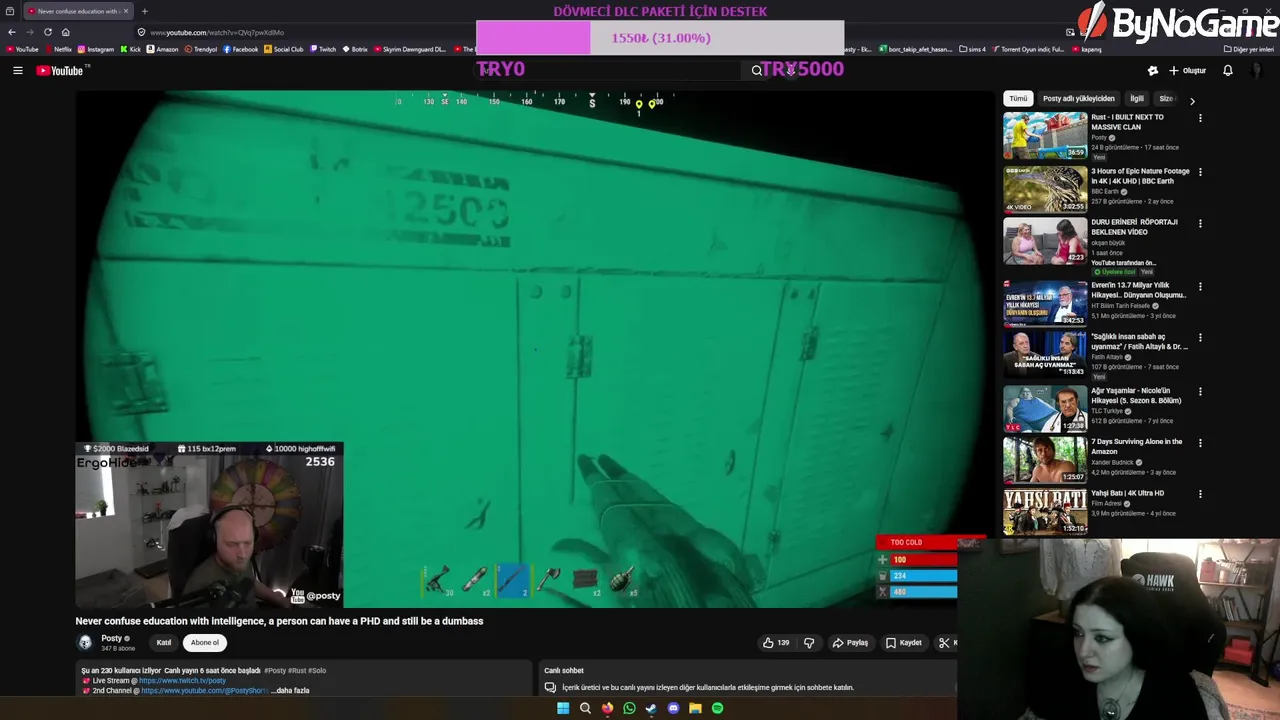Like the video with thumbs up
The image size is (1280, 720).
pyautogui.click(x=776, y=643)
